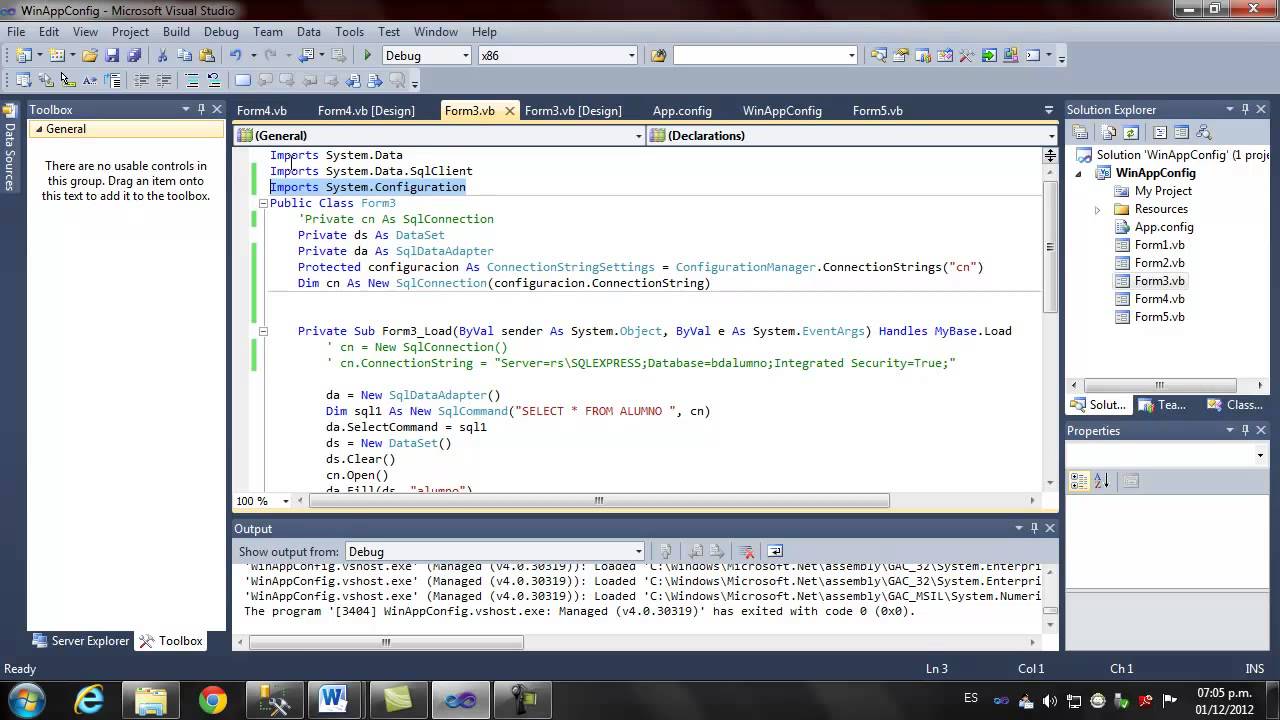
Task: Cut selection with scissors icon
Action: [162, 55]
